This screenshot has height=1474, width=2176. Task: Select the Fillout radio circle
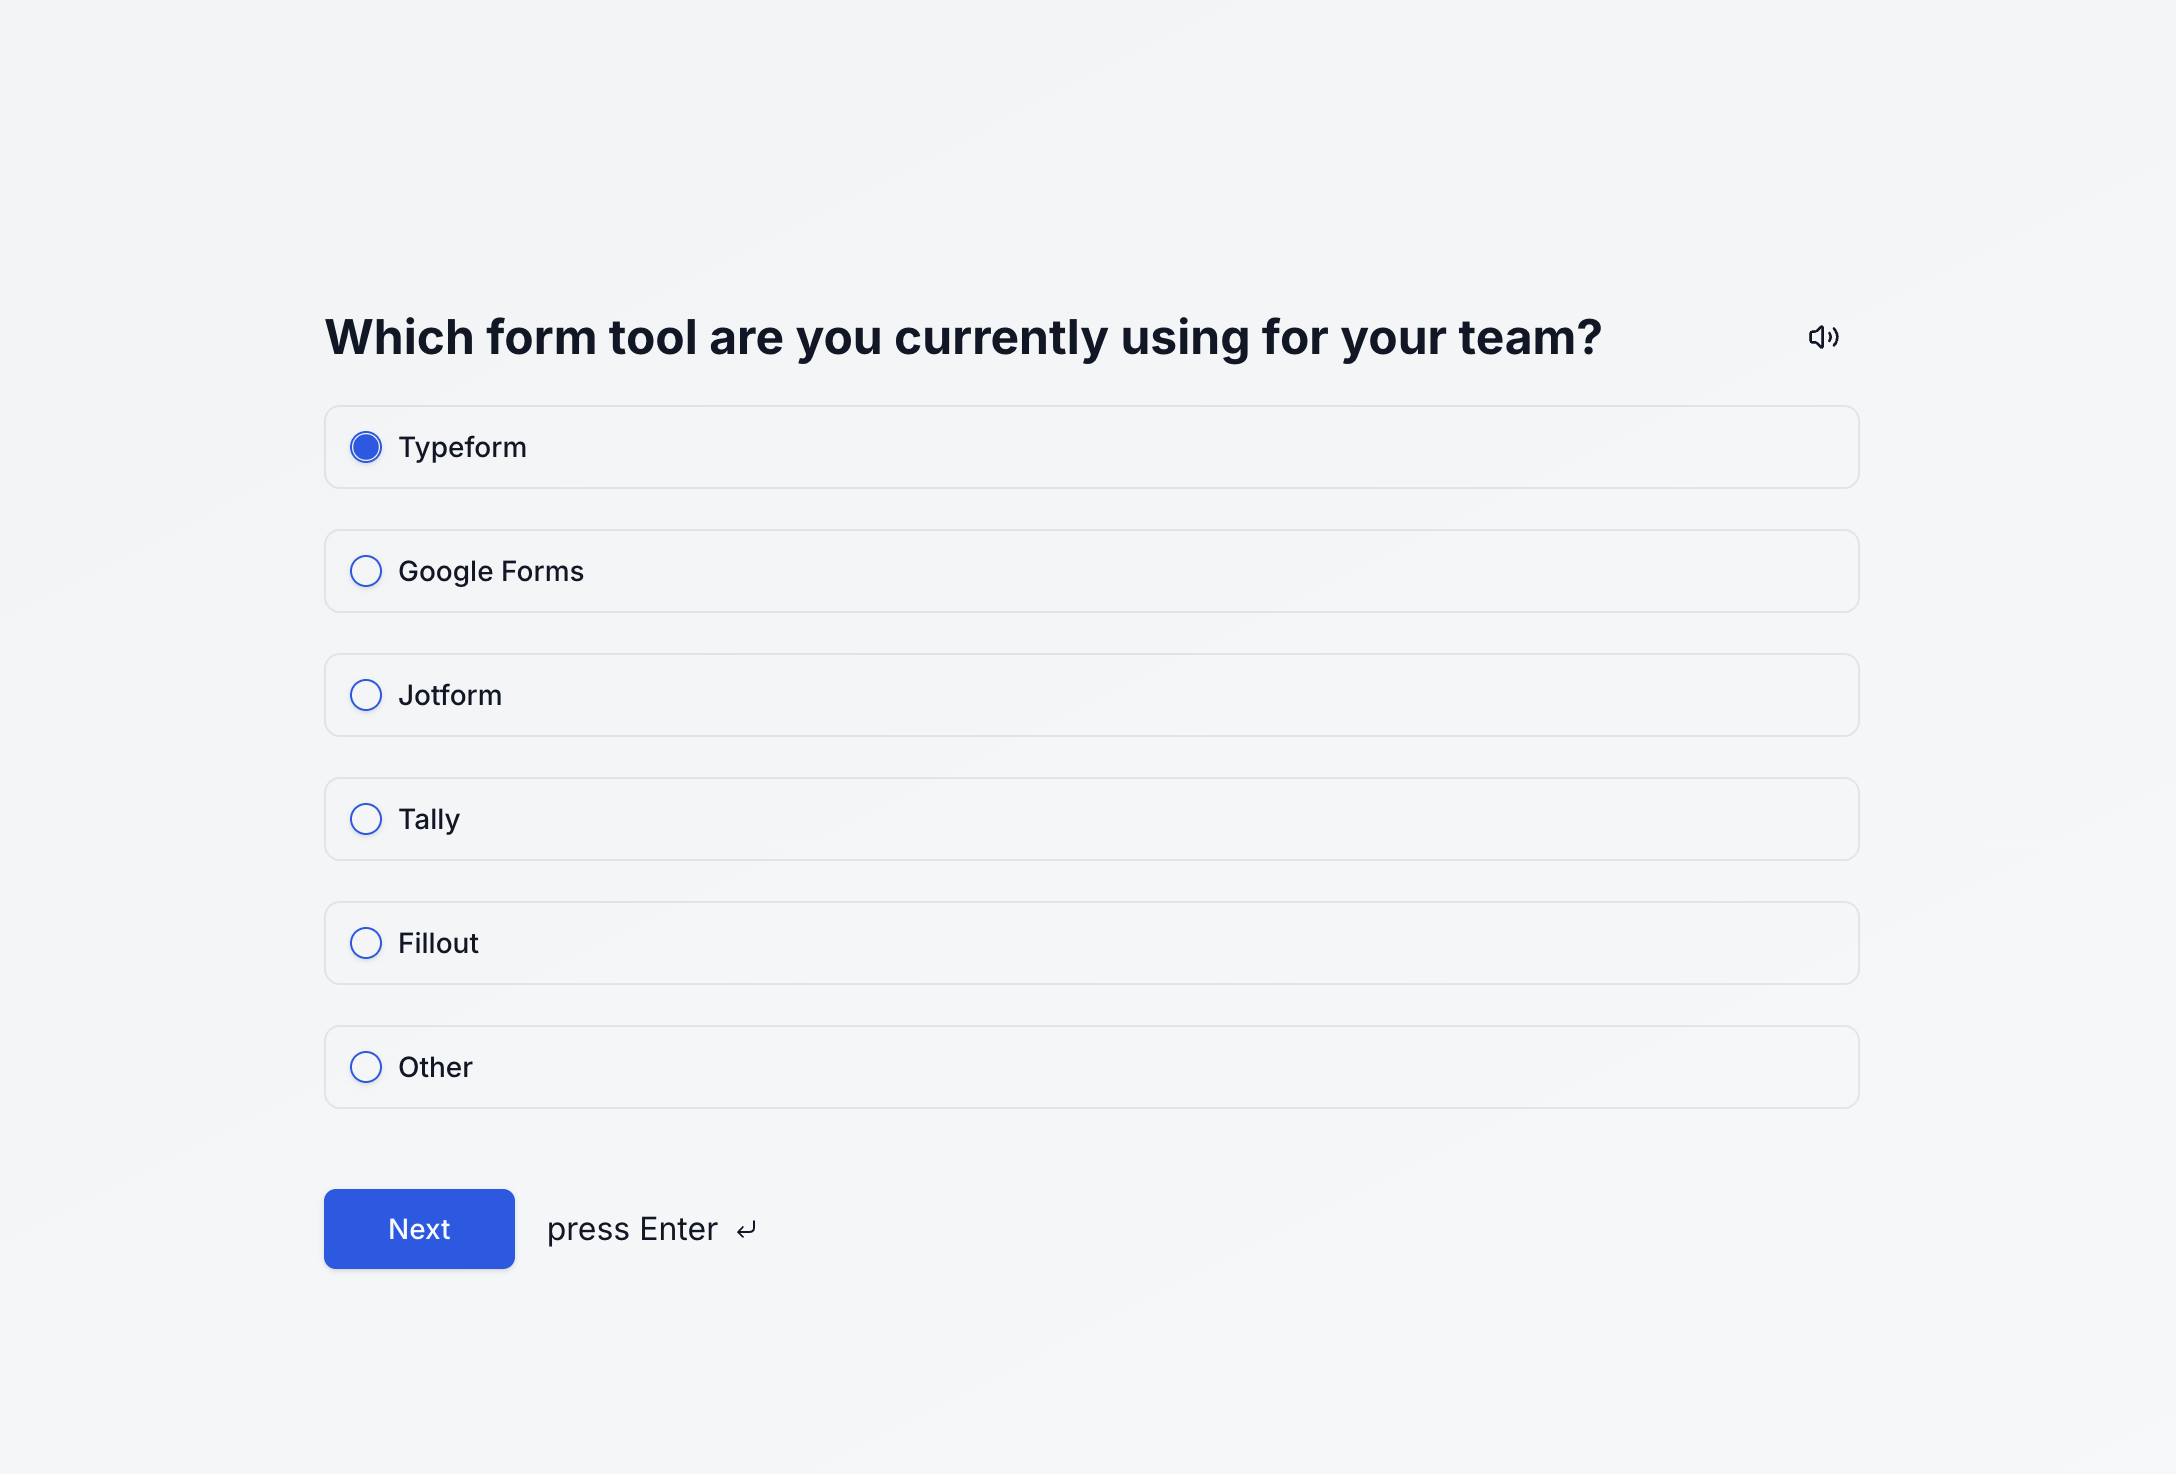[366, 943]
